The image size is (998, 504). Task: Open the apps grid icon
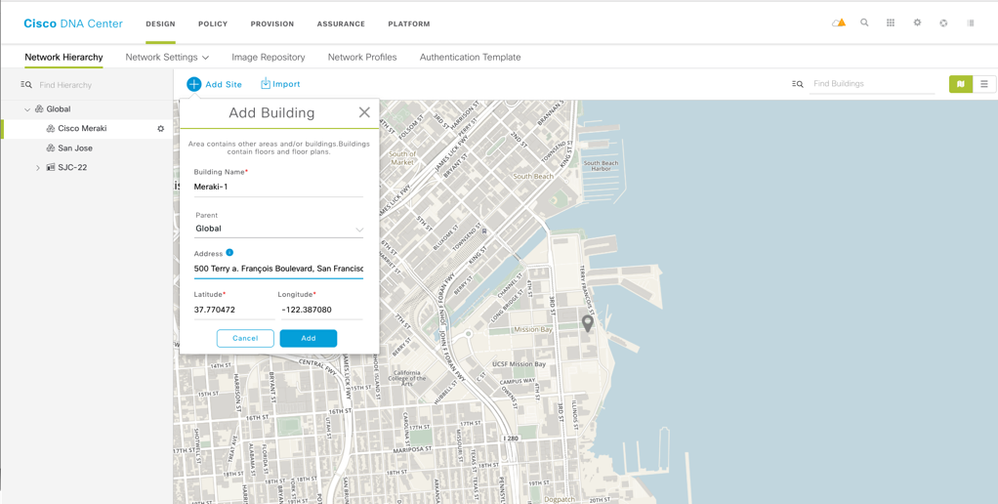(x=890, y=23)
